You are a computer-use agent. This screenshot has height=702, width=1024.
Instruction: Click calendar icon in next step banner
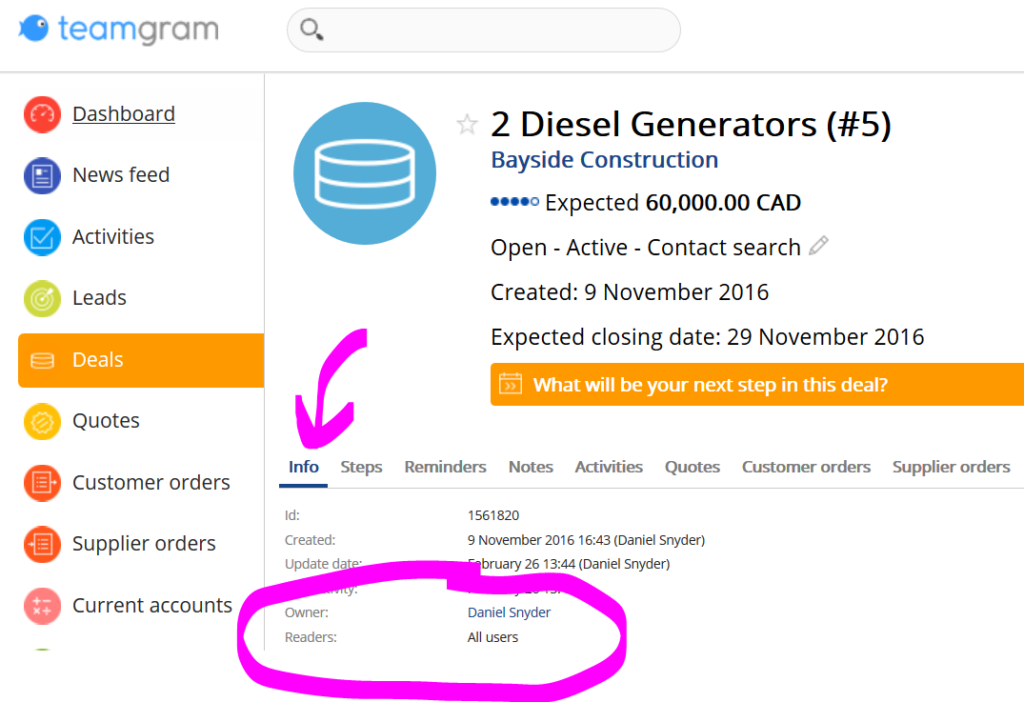pyautogui.click(x=511, y=384)
